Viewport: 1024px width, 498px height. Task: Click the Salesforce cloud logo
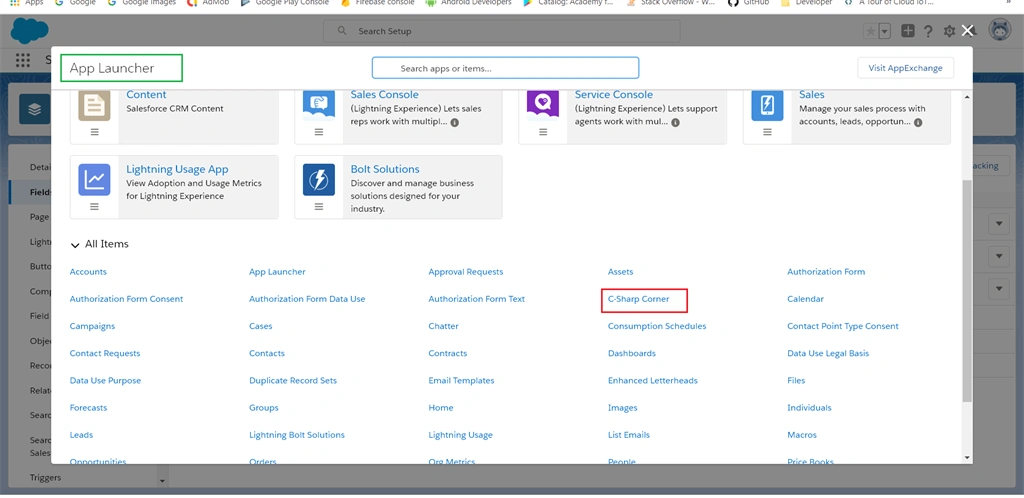click(29, 31)
